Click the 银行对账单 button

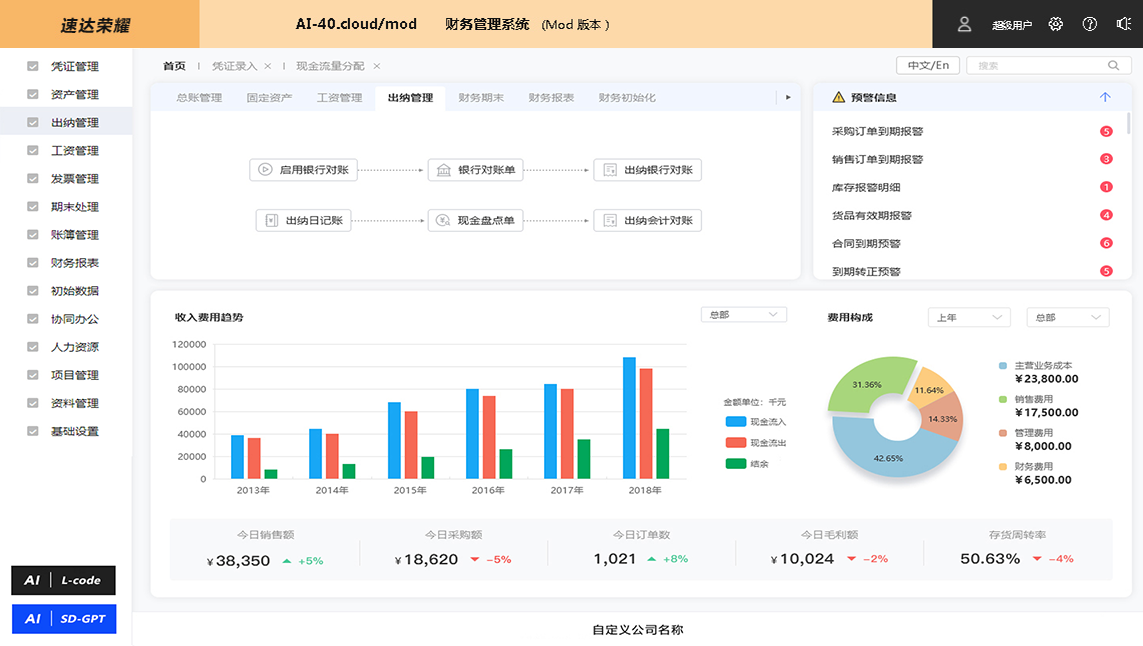point(475,170)
